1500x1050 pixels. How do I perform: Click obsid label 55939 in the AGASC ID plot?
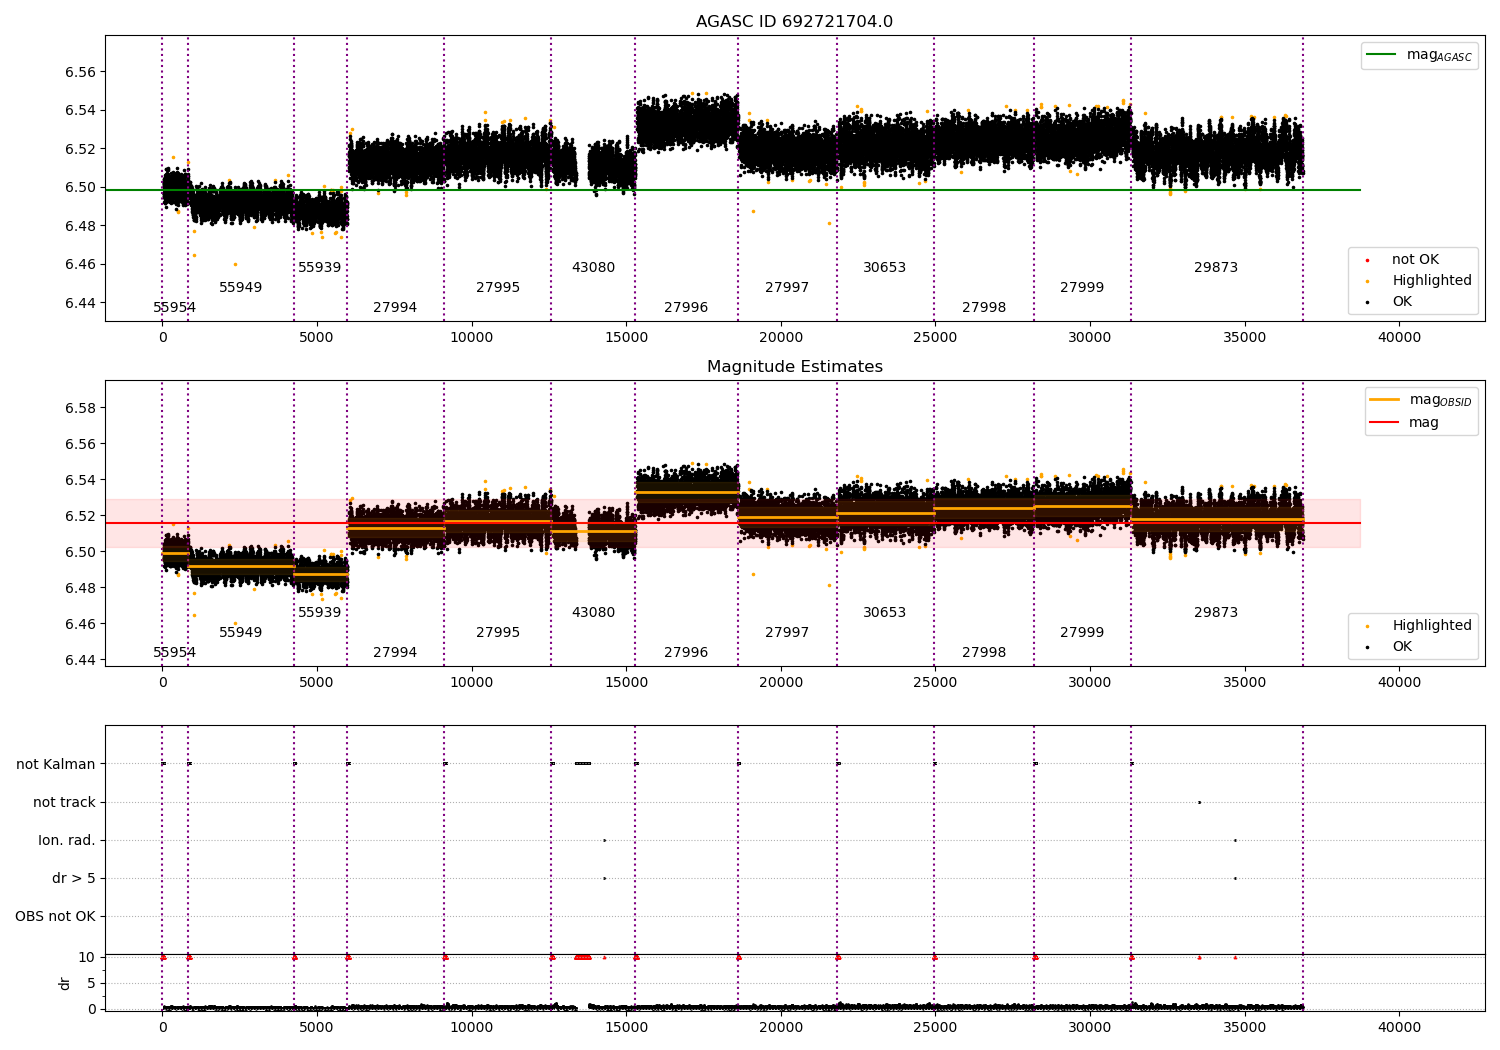point(319,267)
